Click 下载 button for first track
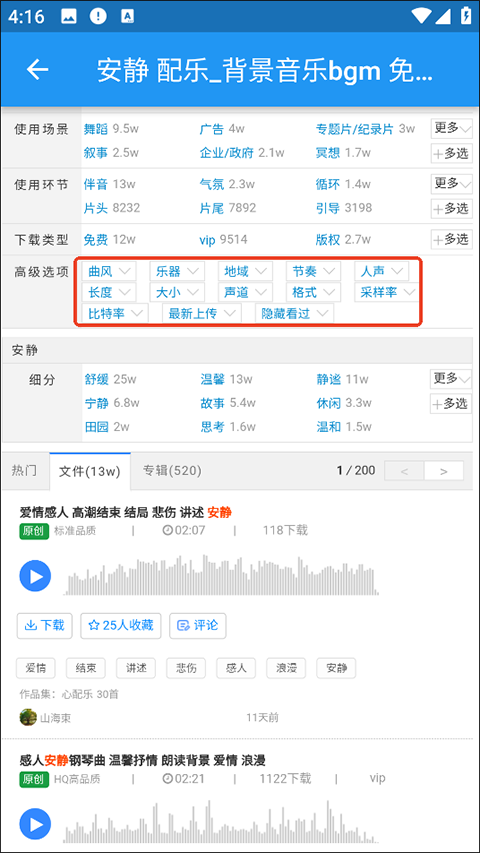This screenshot has height=853, width=480. (45, 625)
